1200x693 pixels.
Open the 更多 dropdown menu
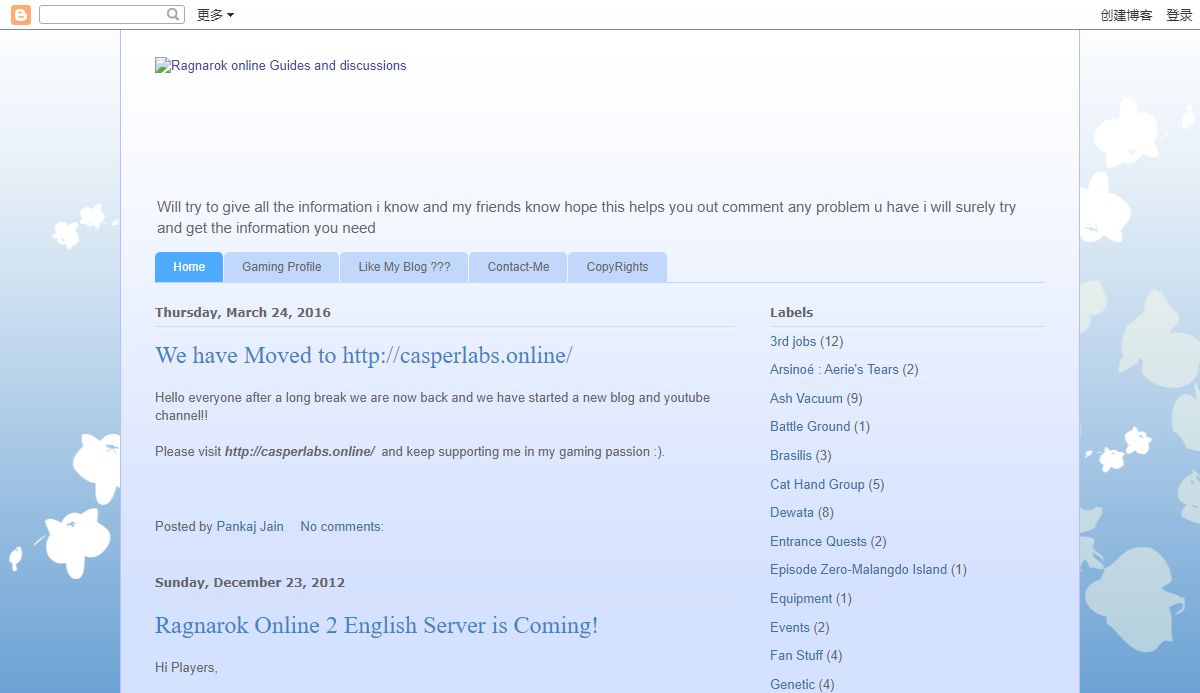tap(215, 15)
